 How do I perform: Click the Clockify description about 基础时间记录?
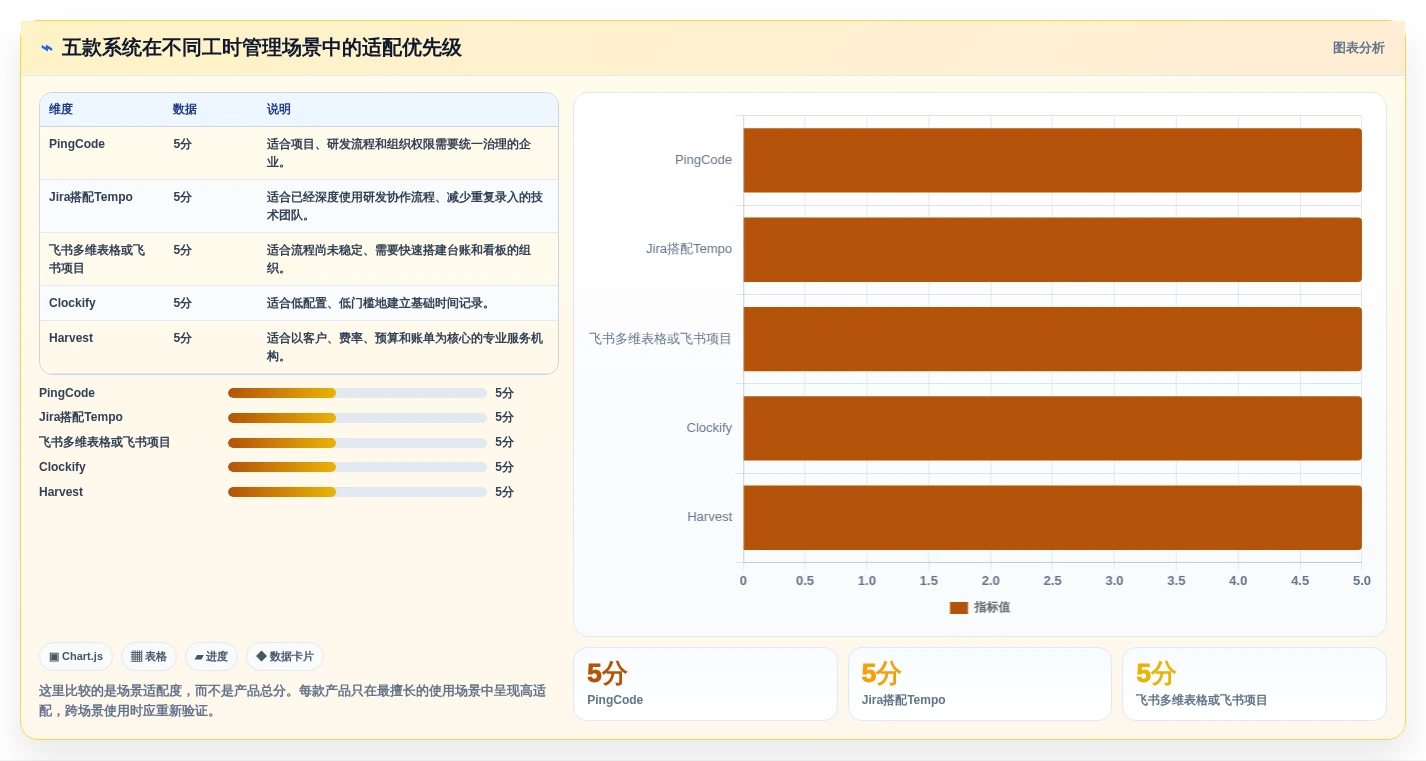coord(379,303)
